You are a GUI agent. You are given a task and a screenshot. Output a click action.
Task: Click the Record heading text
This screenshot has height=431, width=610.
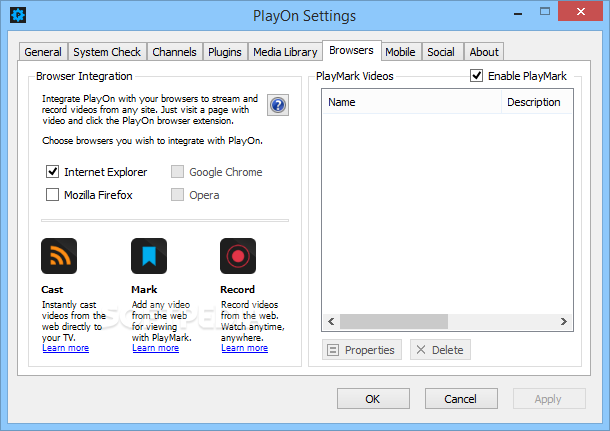click(238, 290)
